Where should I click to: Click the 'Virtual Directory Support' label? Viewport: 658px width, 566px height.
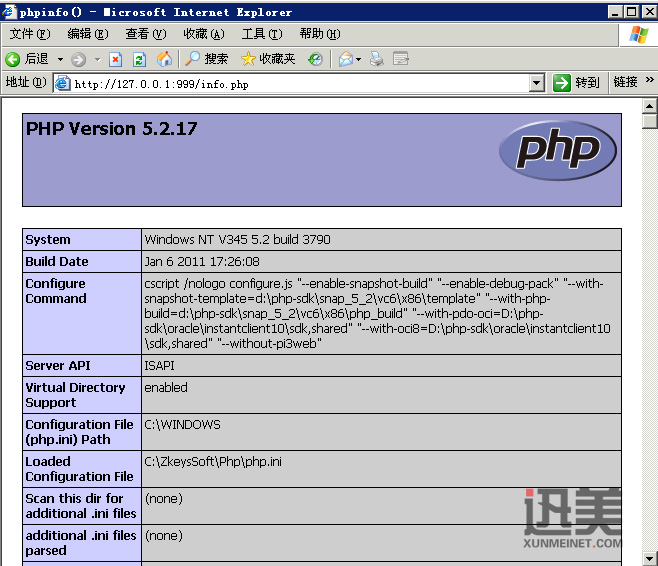point(76,395)
